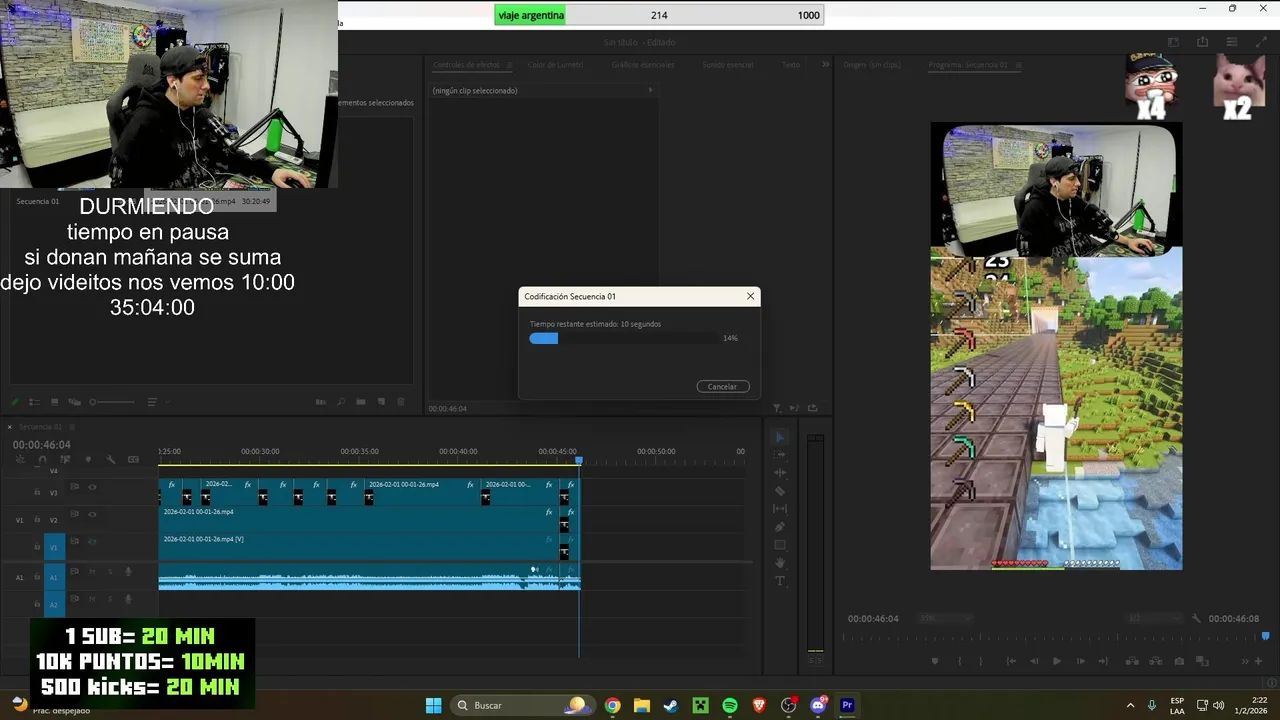Image resolution: width=1280 pixels, height=720 pixels.
Task: Step back one frame
Action: tap(1034, 661)
